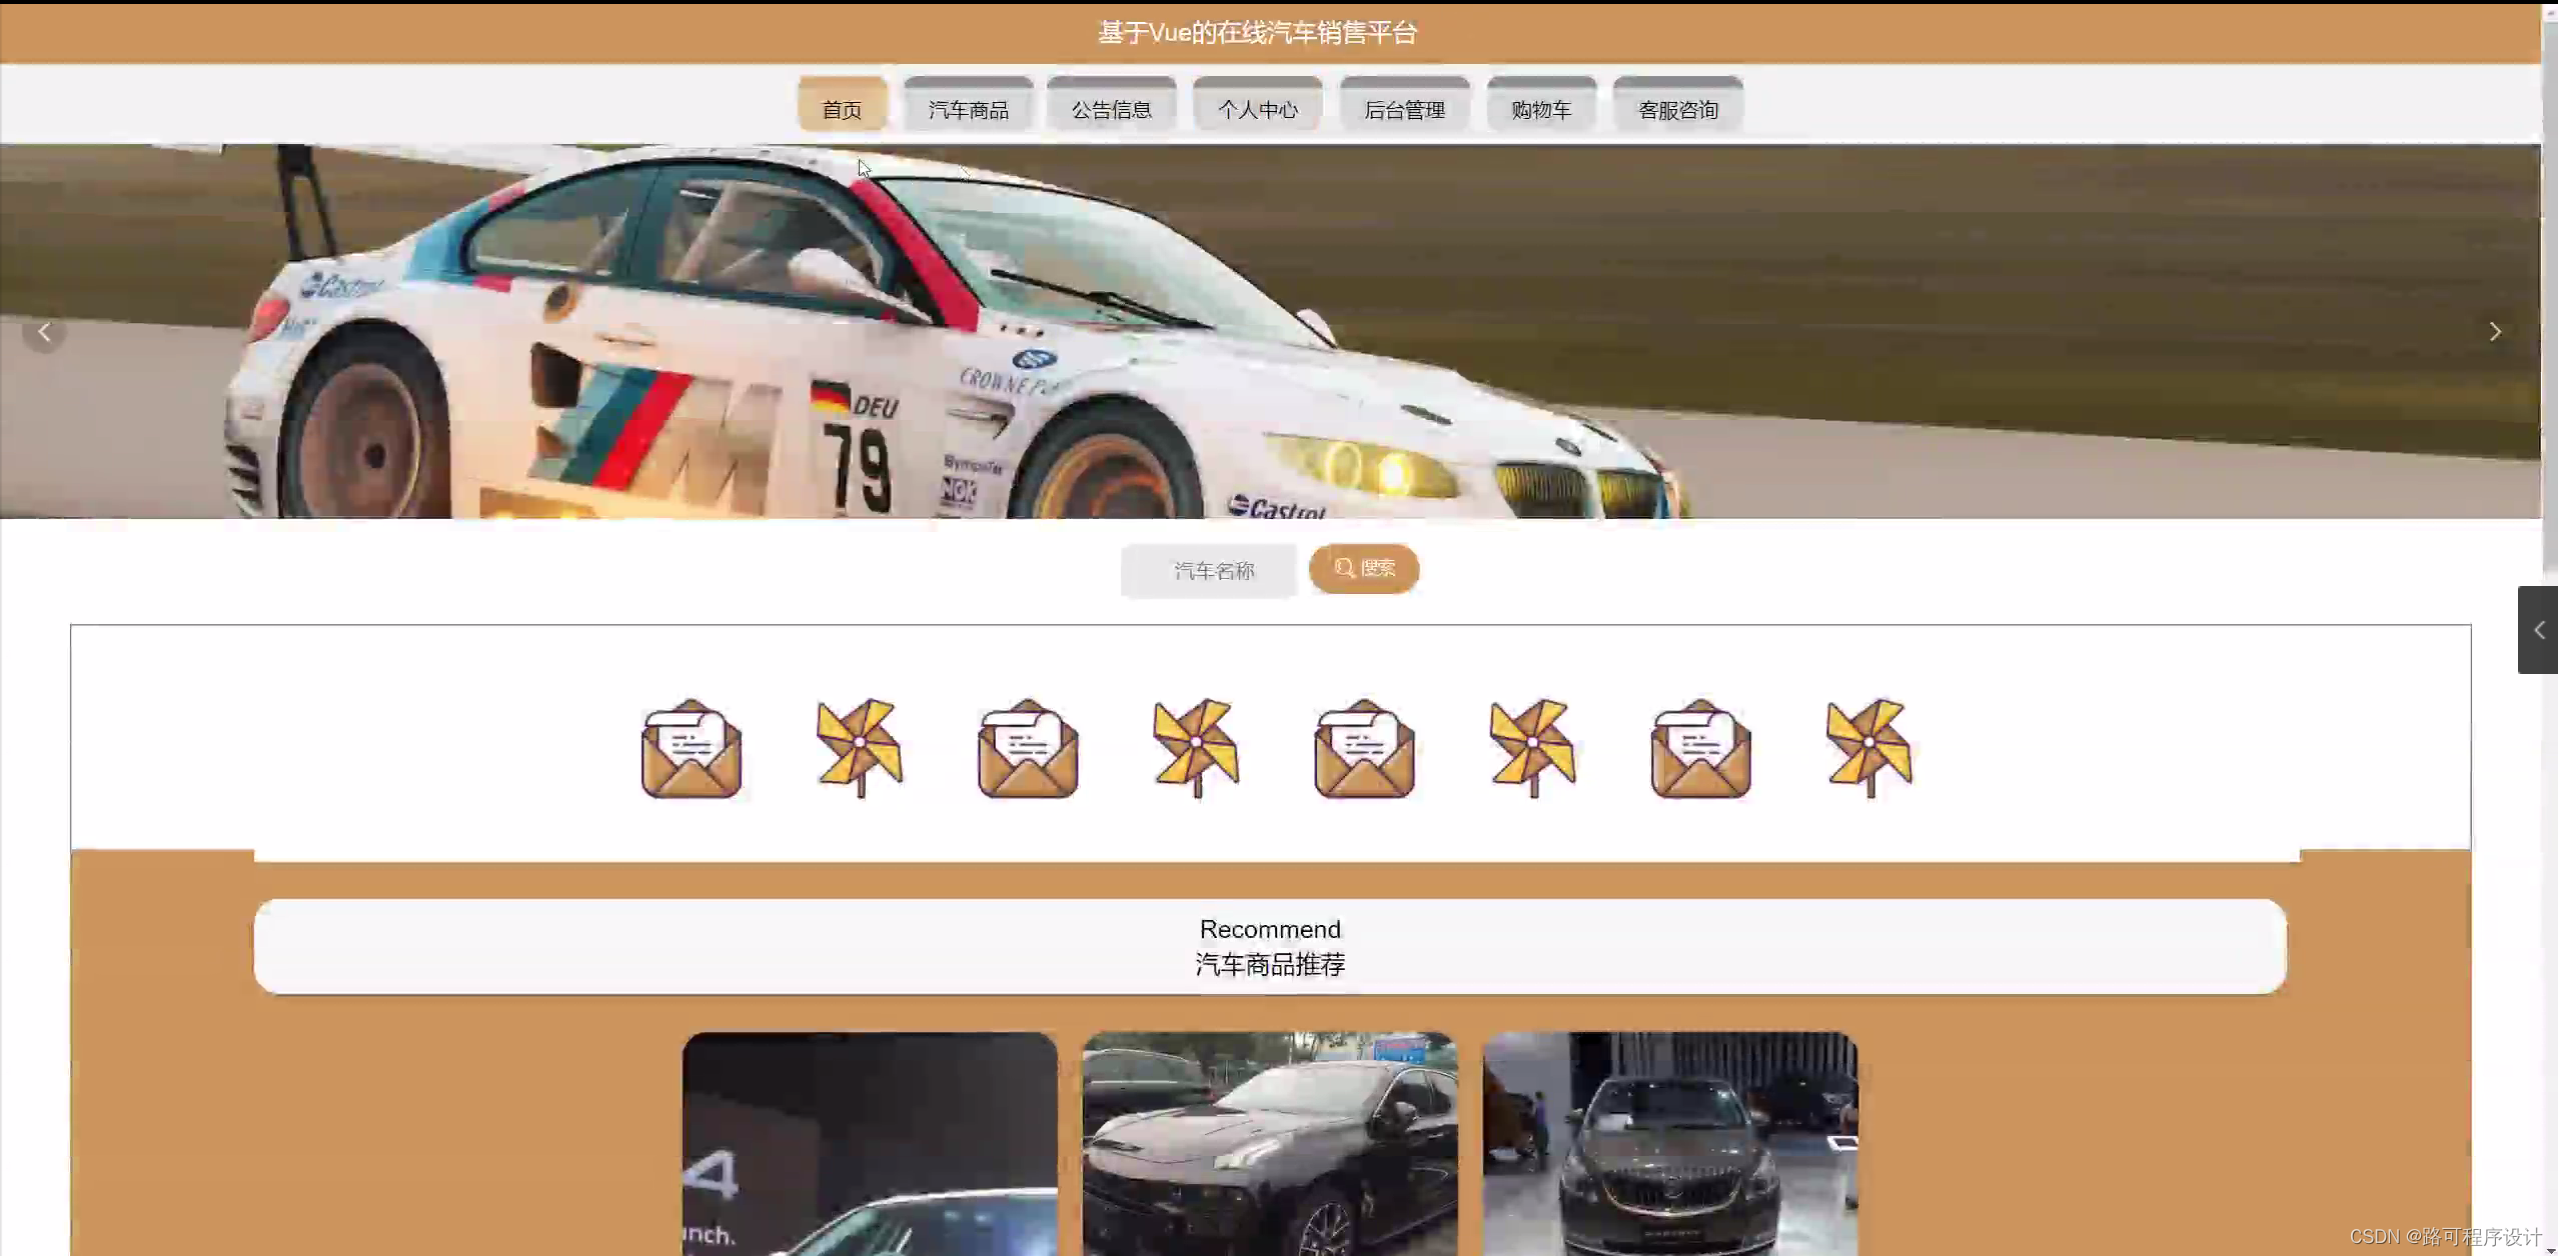Viewport: 2558px width, 1256px height.
Task: Open the black sedan product thumbnail
Action: [x=1269, y=1143]
